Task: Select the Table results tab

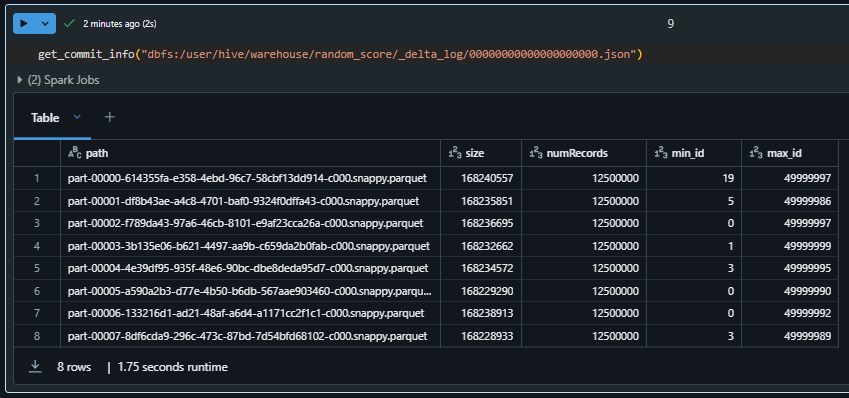Action: pos(45,118)
